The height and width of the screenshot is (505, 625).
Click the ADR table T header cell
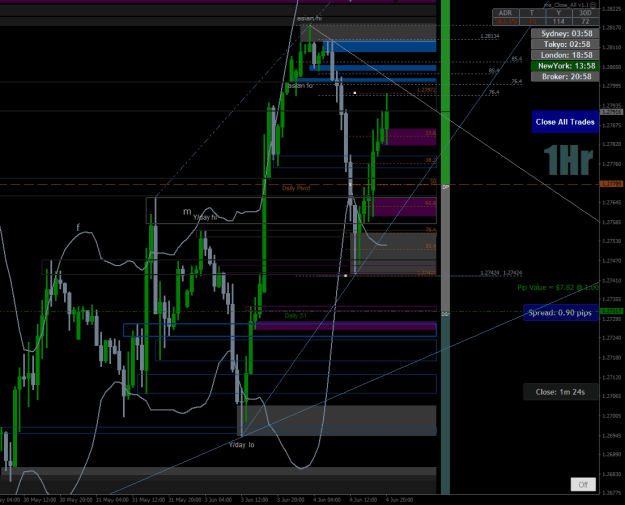click(532, 13)
